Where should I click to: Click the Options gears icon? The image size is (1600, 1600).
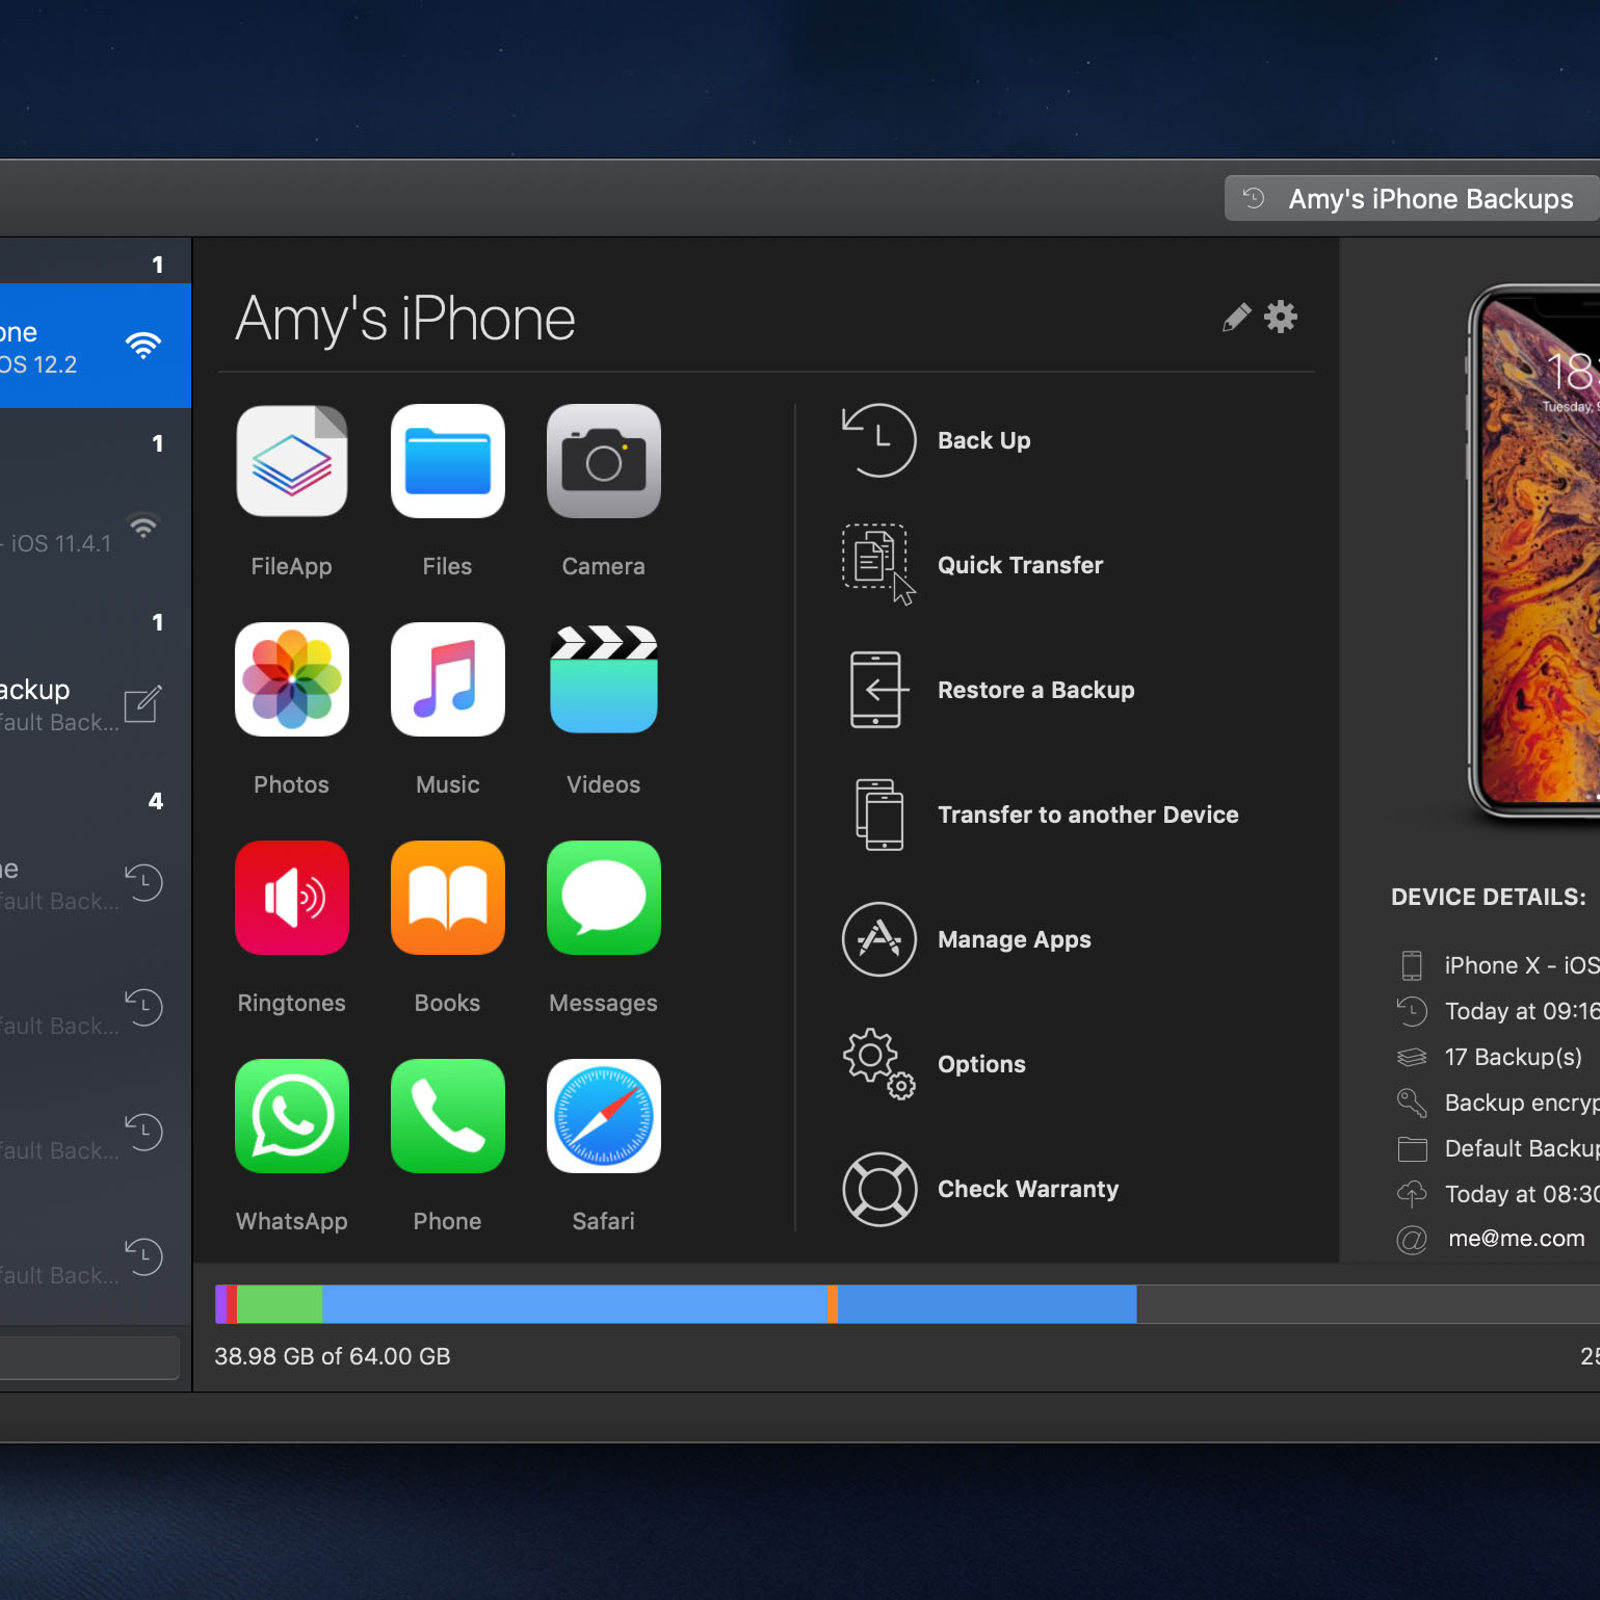[879, 1064]
